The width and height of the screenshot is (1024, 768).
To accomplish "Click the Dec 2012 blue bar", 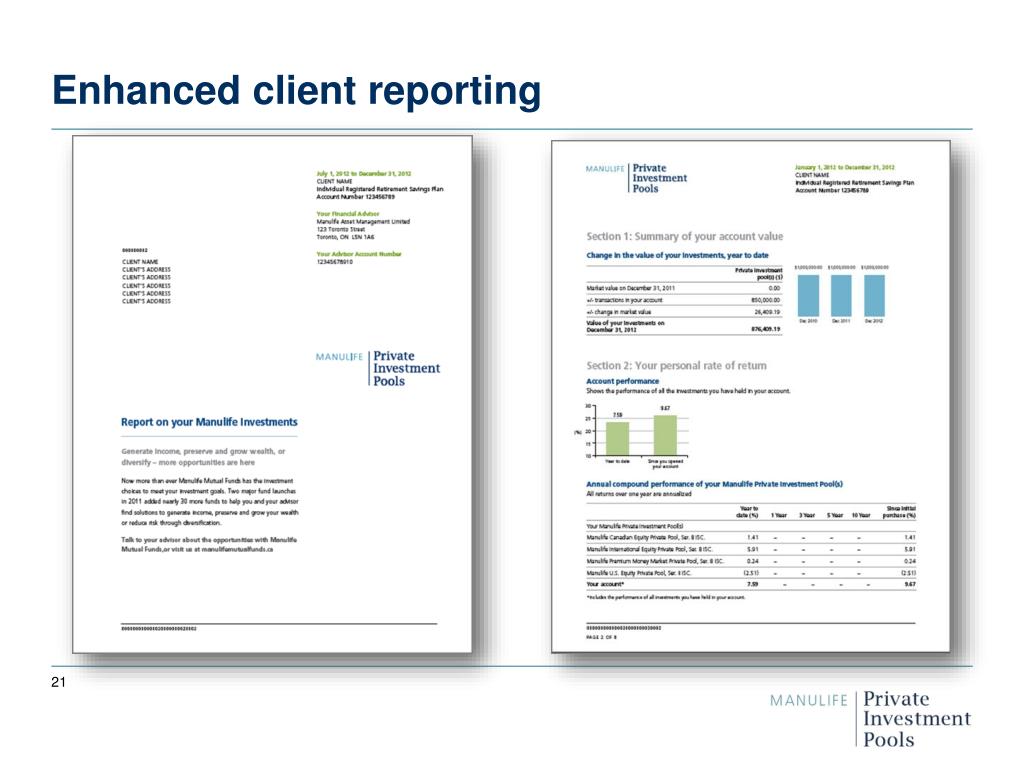I will click(874, 296).
